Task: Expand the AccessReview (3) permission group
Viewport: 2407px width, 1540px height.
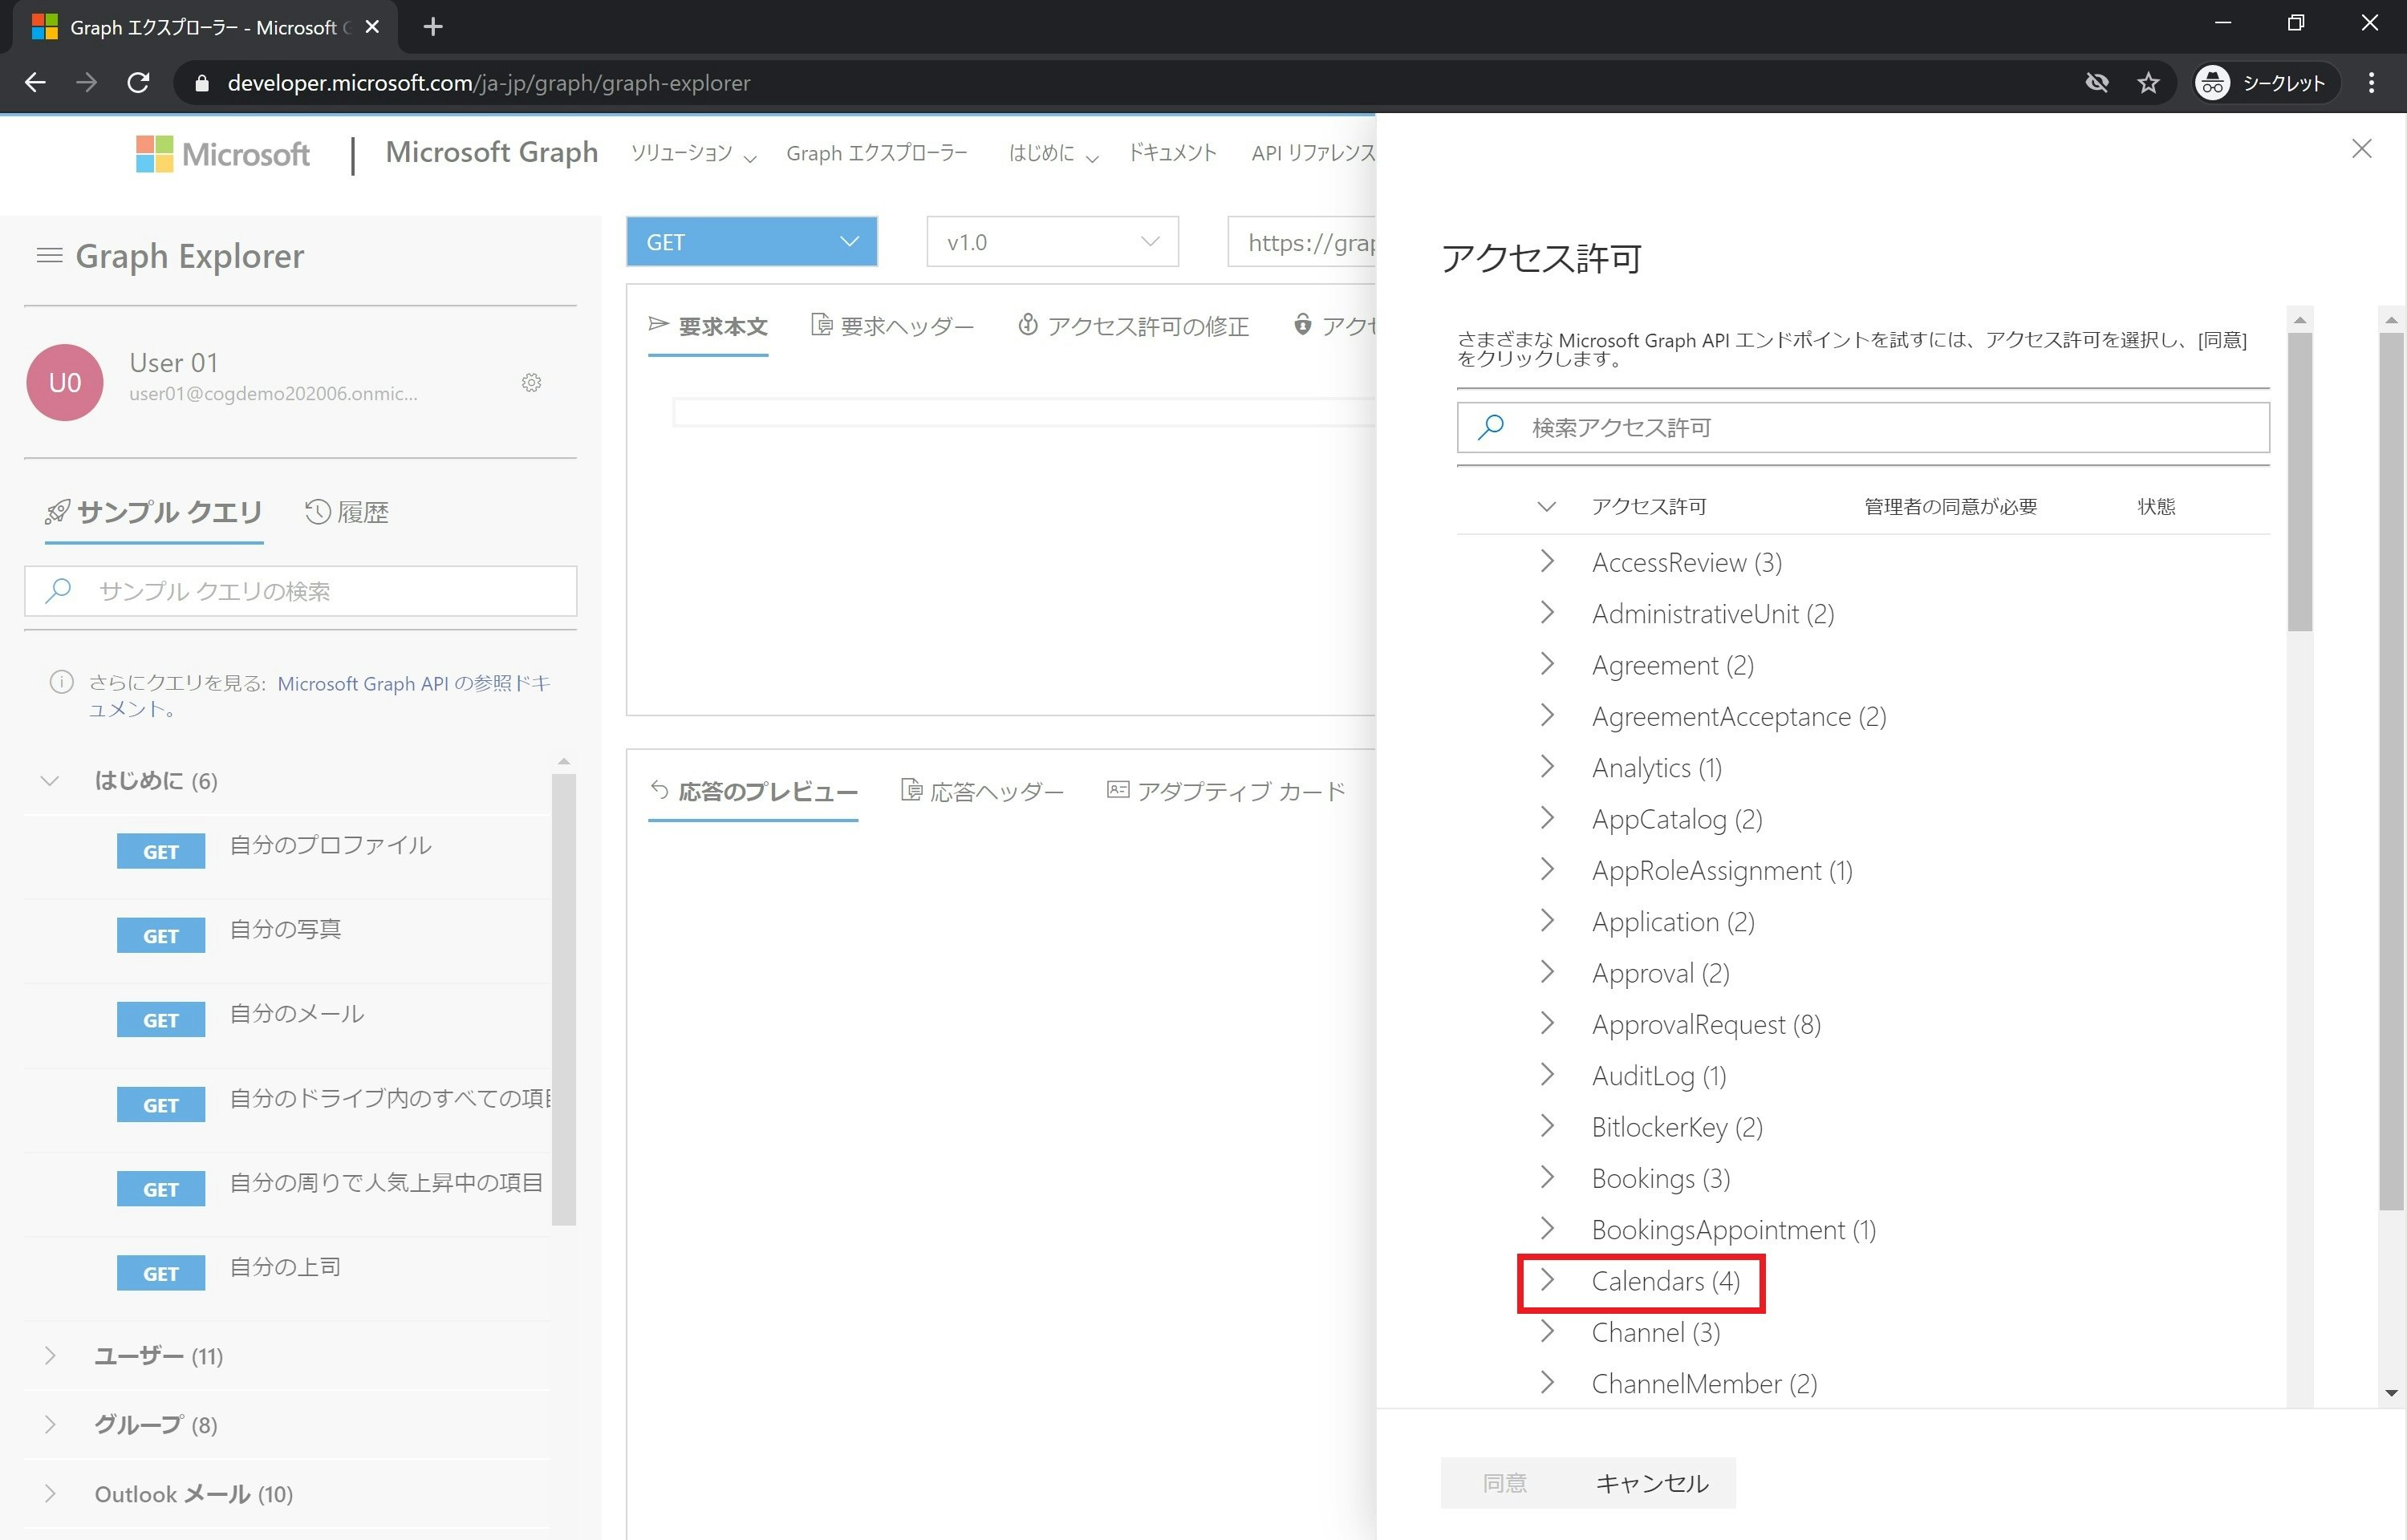Action: [x=1546, y=562]
